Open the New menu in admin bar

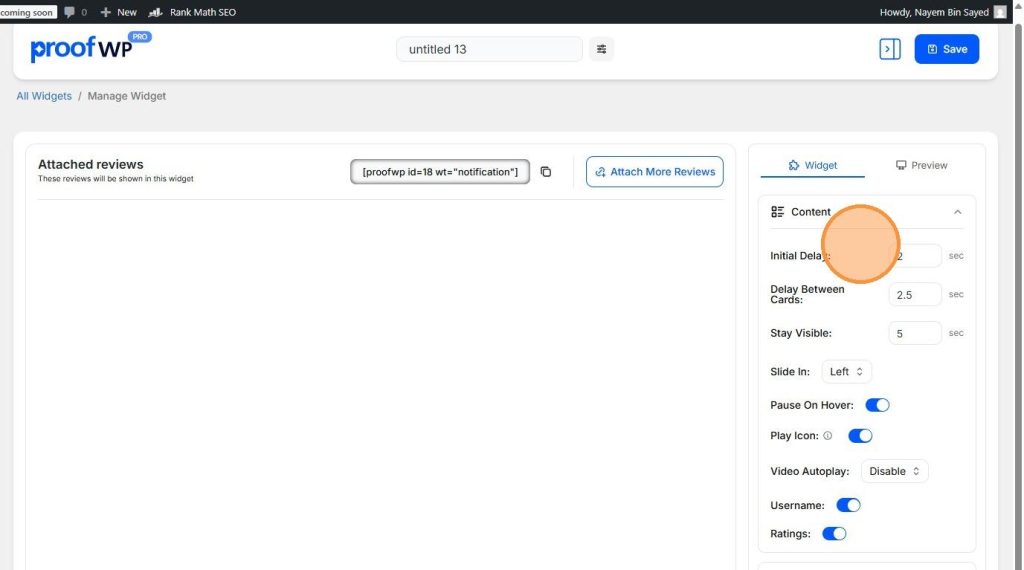pyautogui.click(x=118, y=12)
